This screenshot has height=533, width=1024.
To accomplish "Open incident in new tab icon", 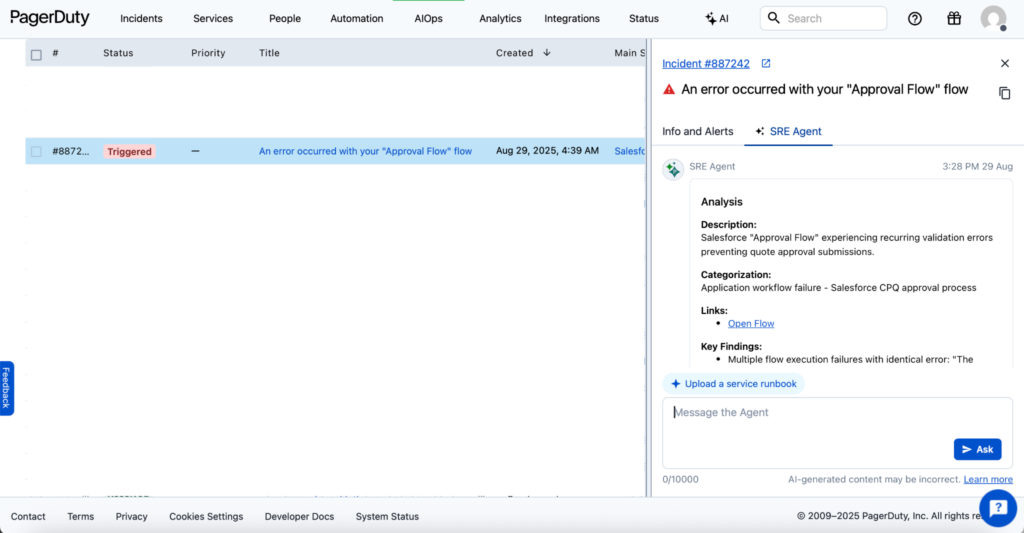I will [x=766, y=63].
